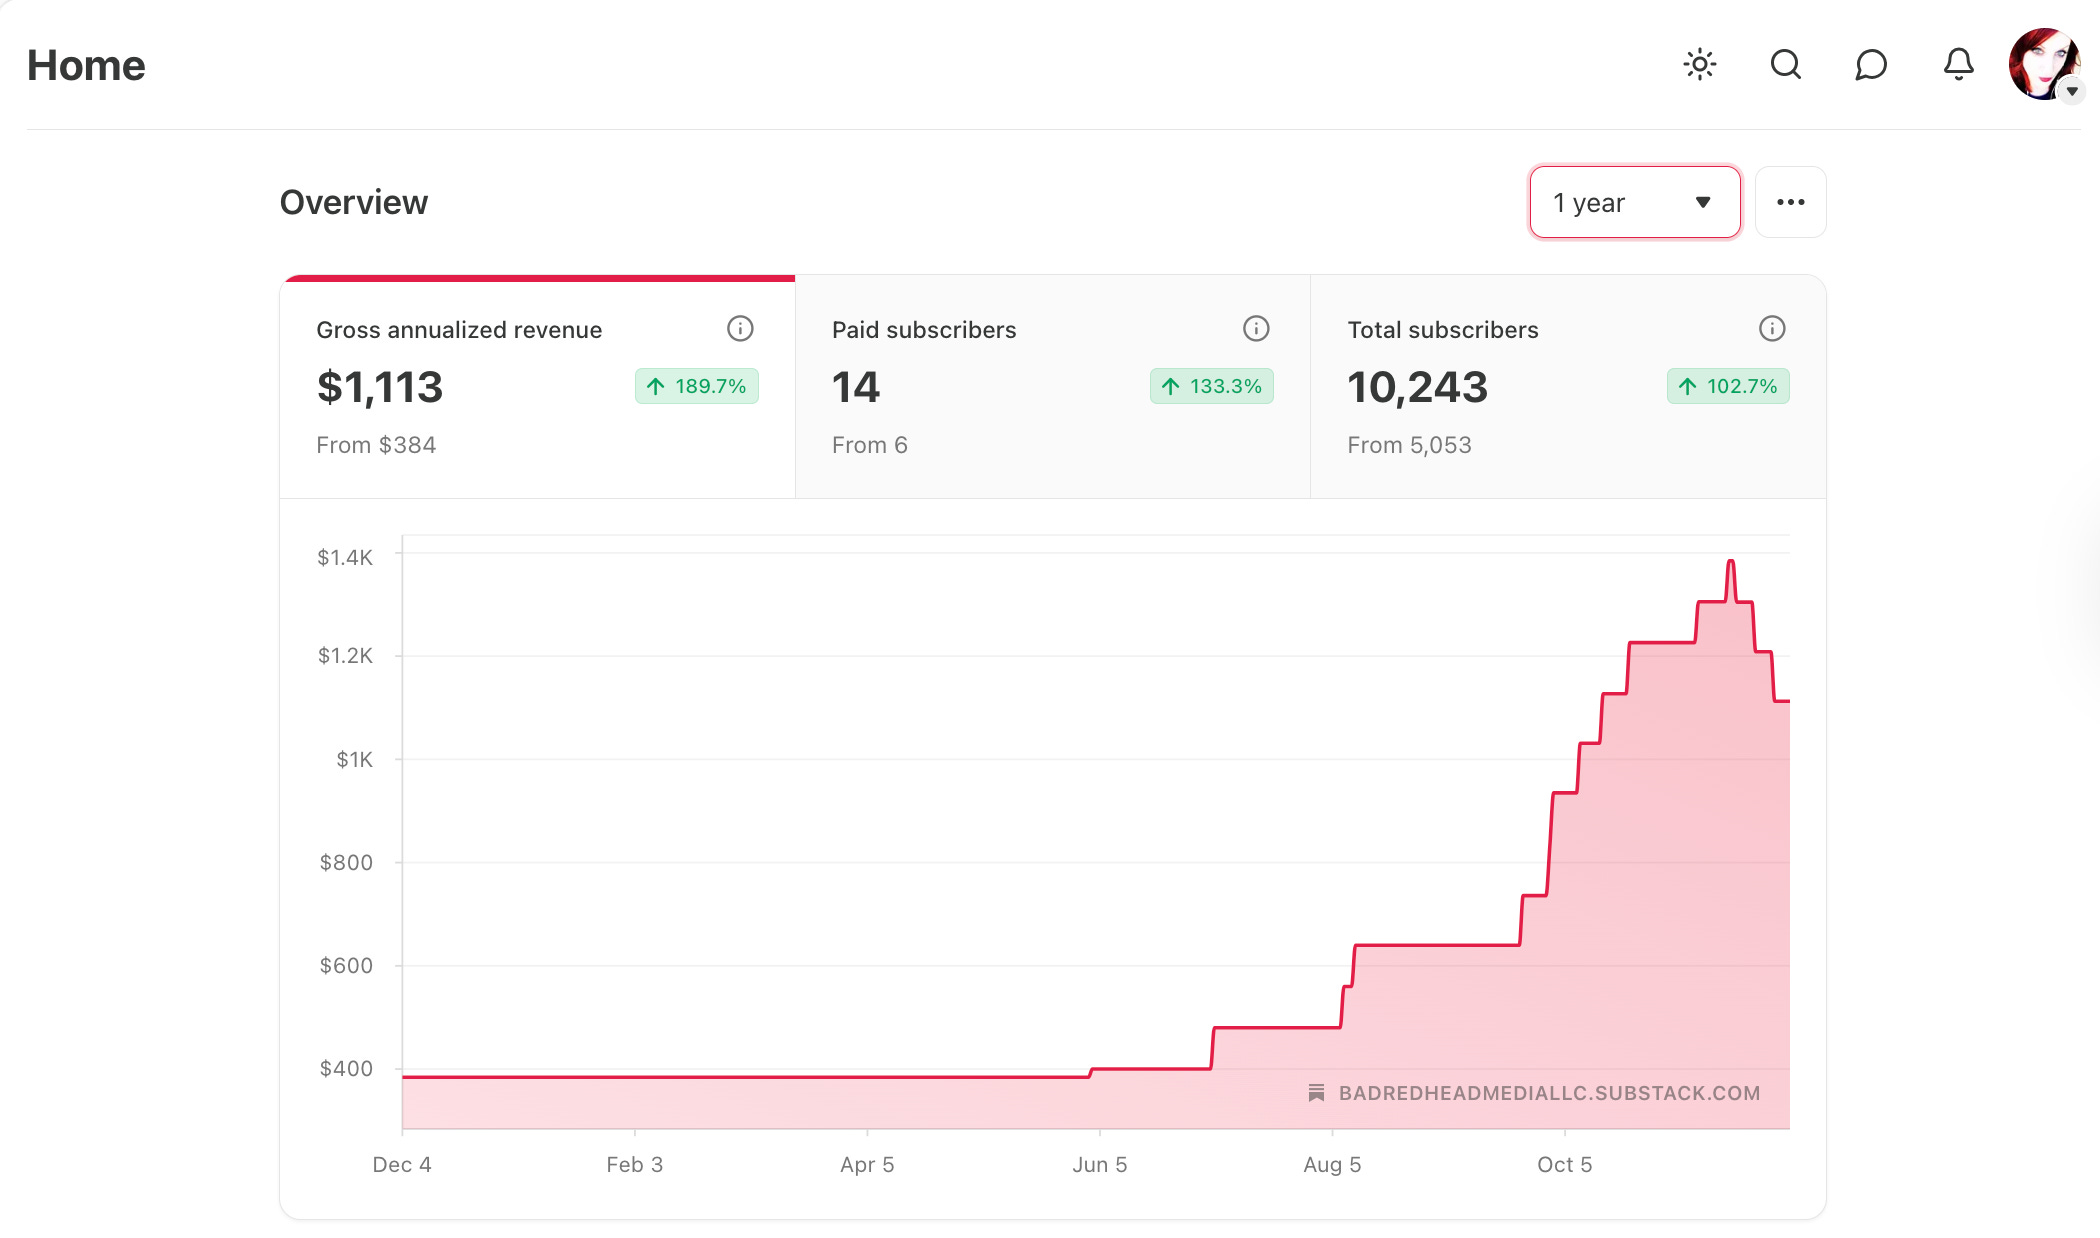Open search with magnifier icon
Image resolution: width=2100 pixels, height=1238 pixels.
point(1785,65)
